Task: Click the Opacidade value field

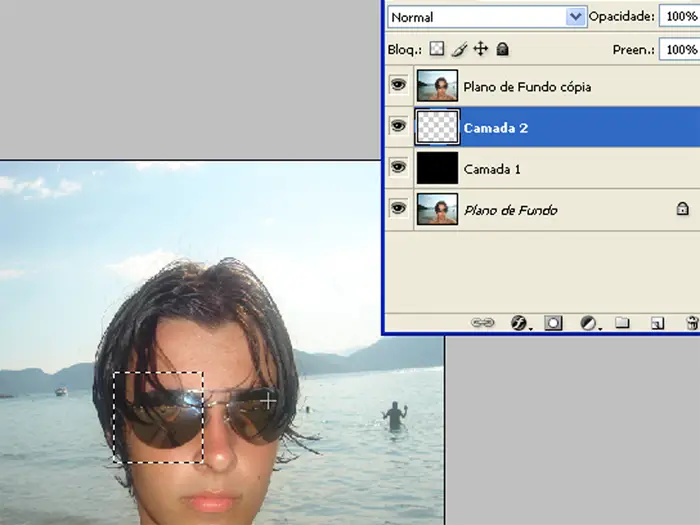Action: pyautogui.click(x=679, y=17)
